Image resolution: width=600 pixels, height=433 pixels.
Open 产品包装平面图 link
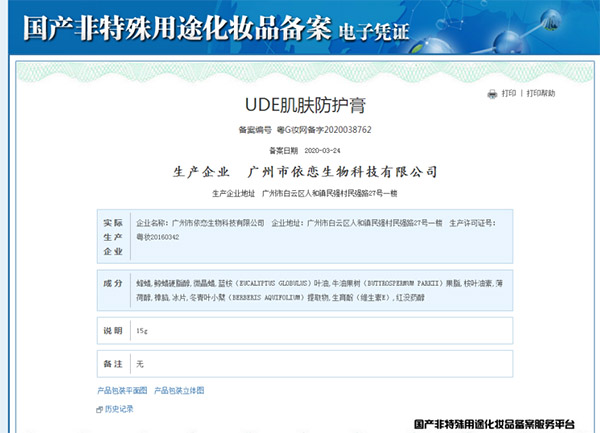coord(122,391)
